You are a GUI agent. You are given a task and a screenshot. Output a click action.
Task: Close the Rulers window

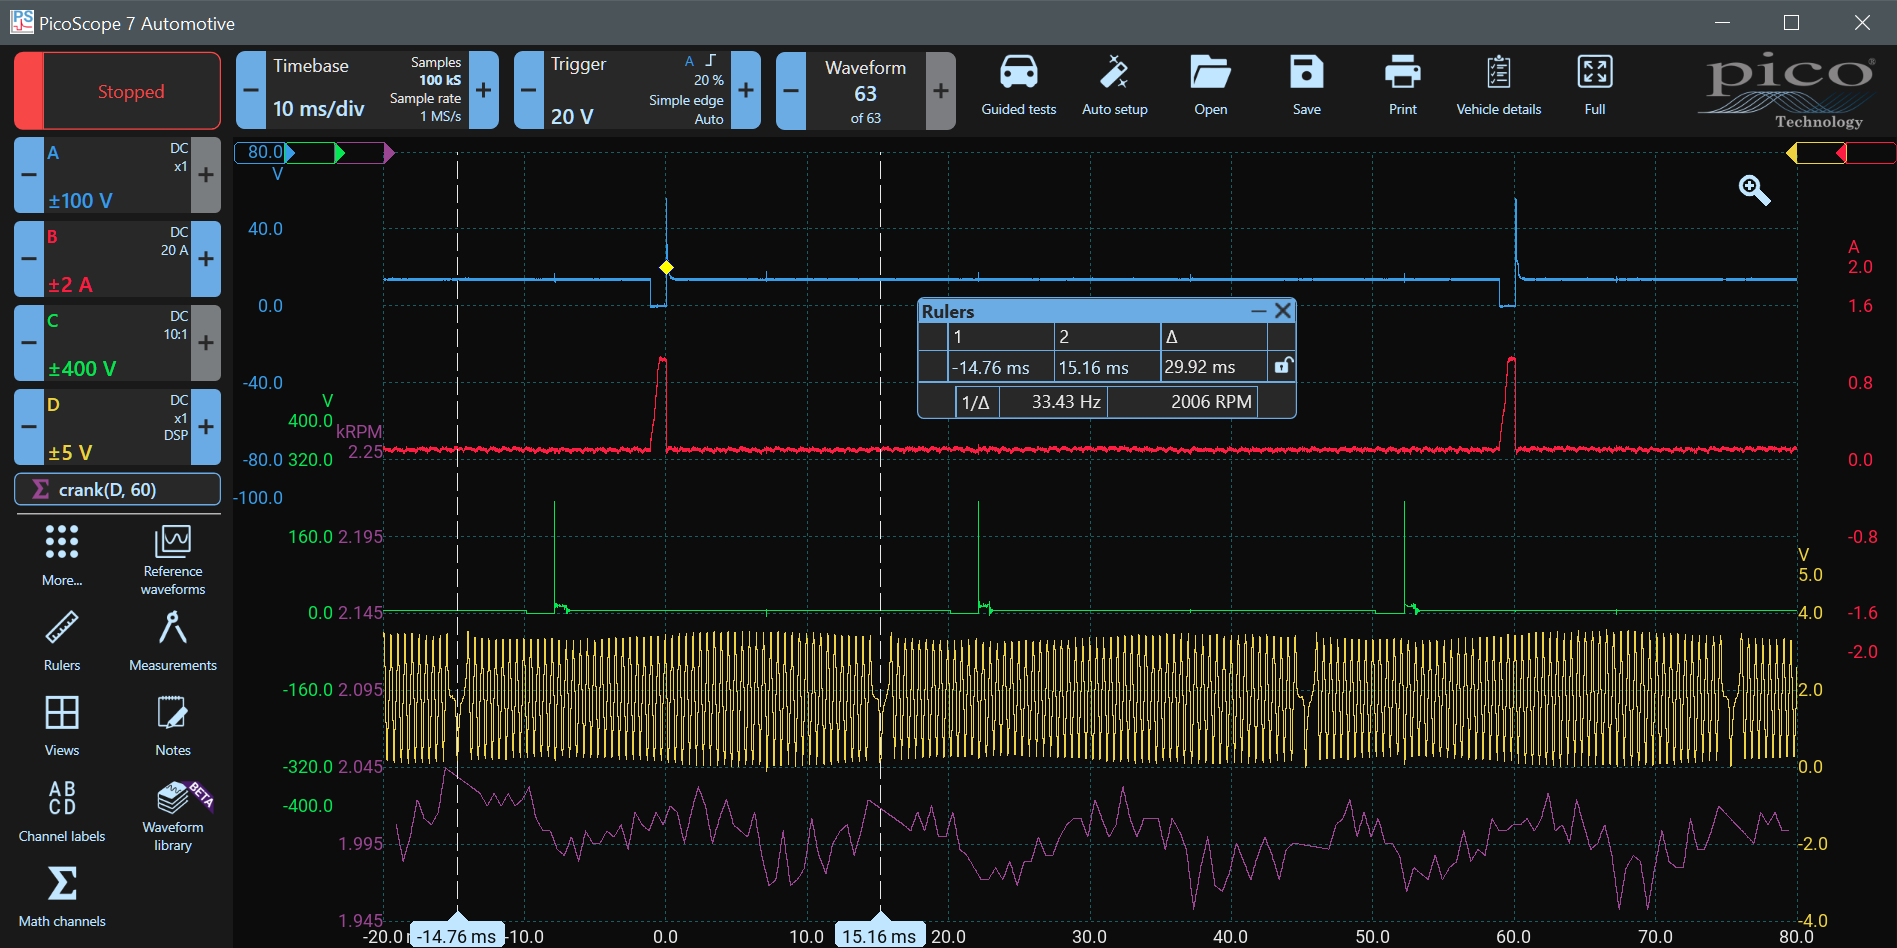(x=1283, y=311)
